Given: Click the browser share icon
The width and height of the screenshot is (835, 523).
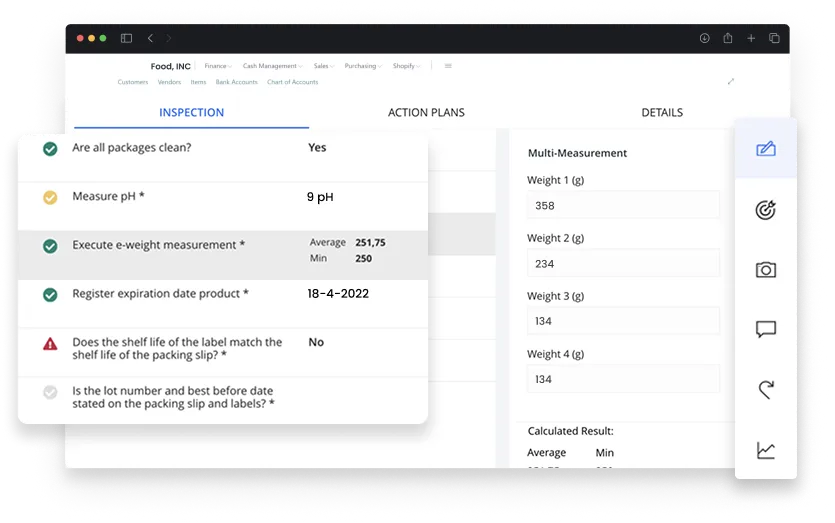Looking at the screenshot, I should point(728,38).
